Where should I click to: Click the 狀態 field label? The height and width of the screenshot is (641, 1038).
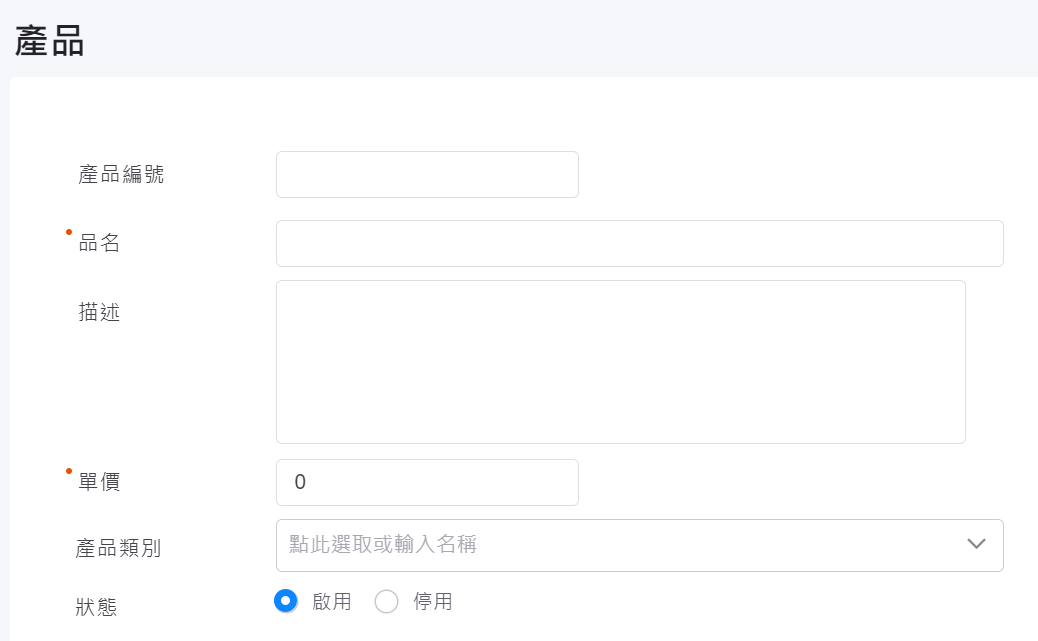(x=96, y=607)
